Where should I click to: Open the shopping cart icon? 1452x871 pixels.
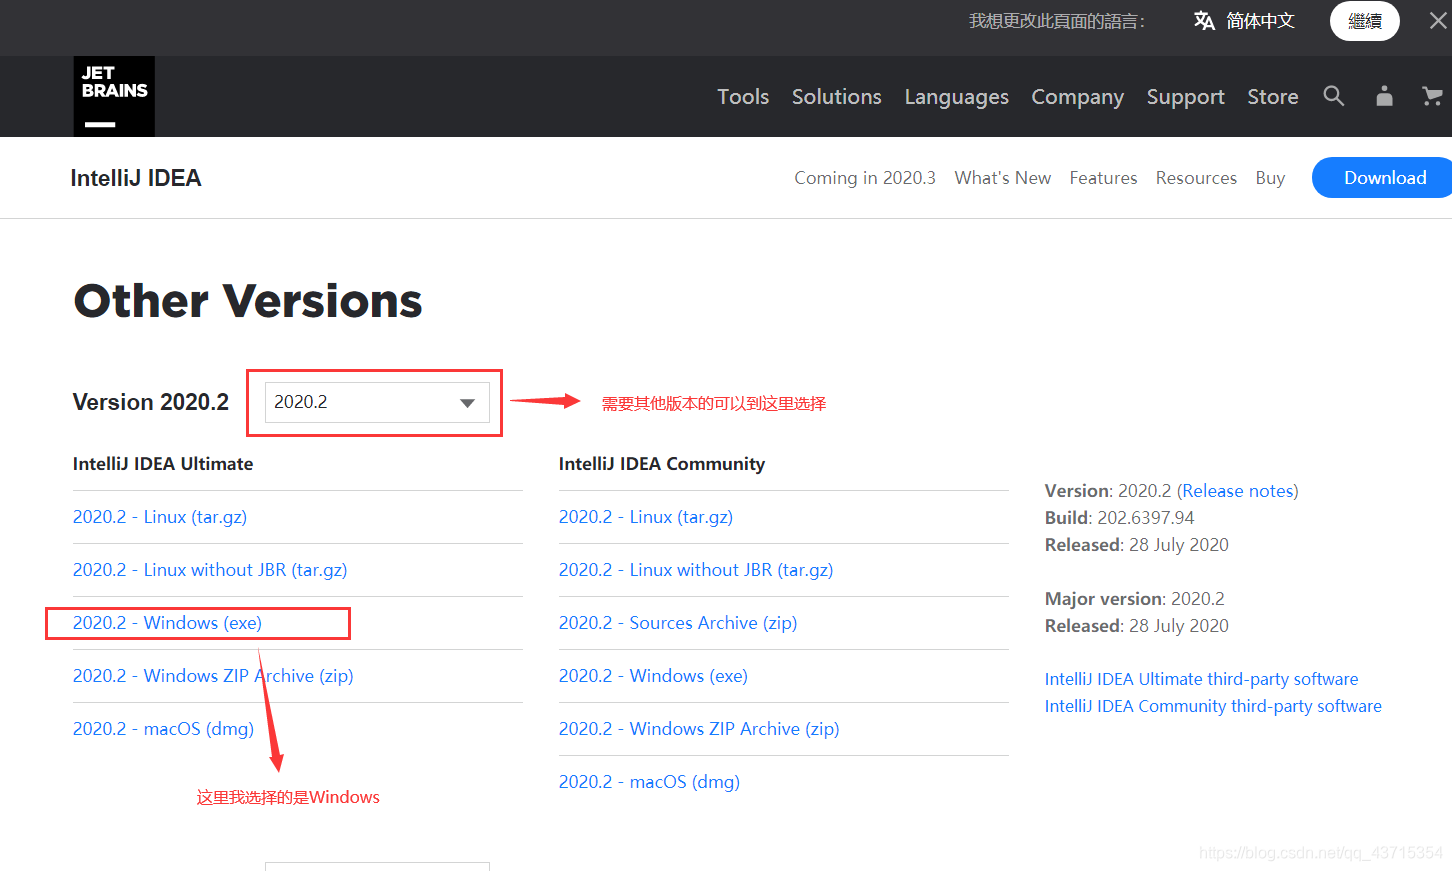(1432, 96)
